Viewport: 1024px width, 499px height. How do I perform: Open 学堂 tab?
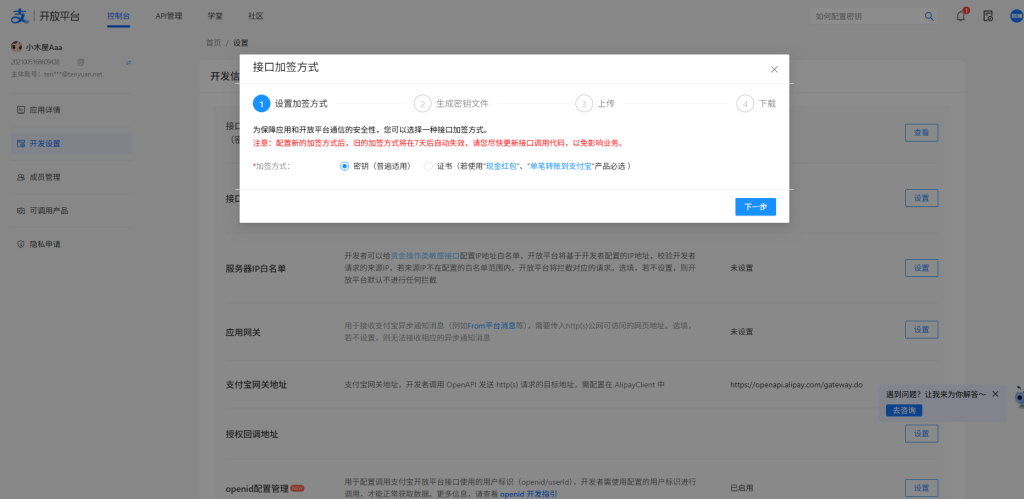(216, 16)
